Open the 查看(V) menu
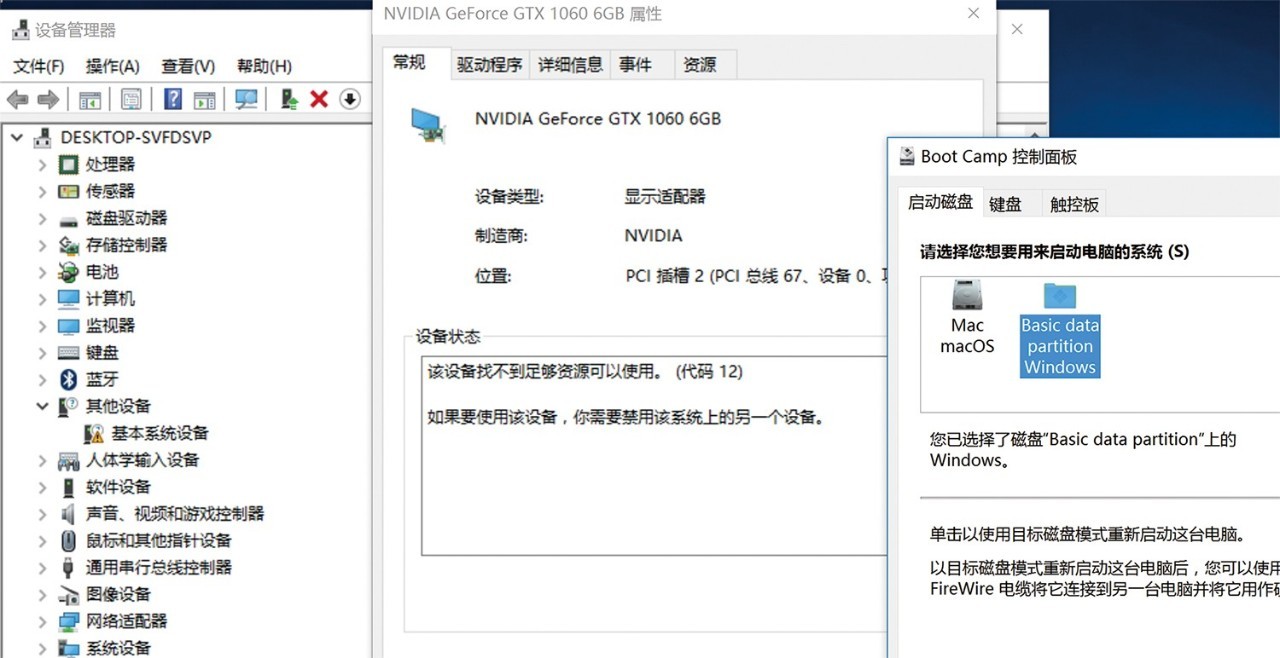The image size is (1280, 658). click(188, 66)
